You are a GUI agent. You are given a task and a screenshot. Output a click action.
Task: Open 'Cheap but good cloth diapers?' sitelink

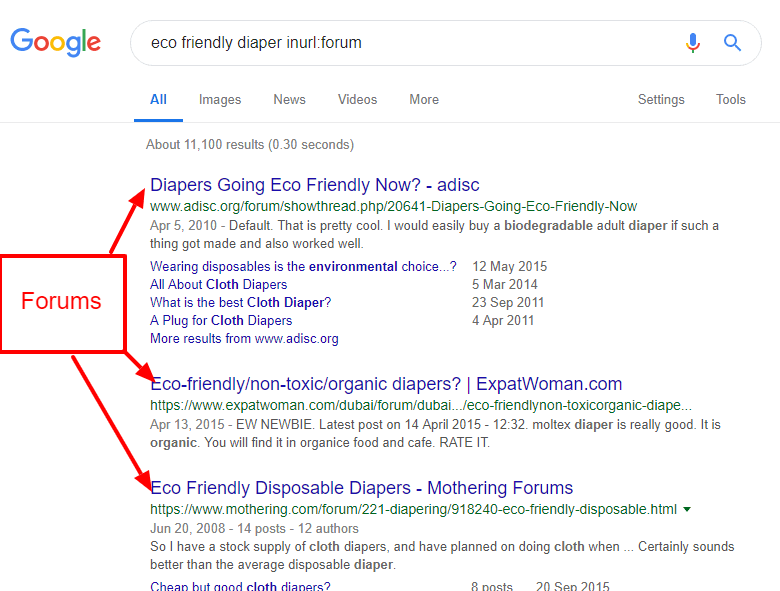pyautogui.click(x=240, y=586)
